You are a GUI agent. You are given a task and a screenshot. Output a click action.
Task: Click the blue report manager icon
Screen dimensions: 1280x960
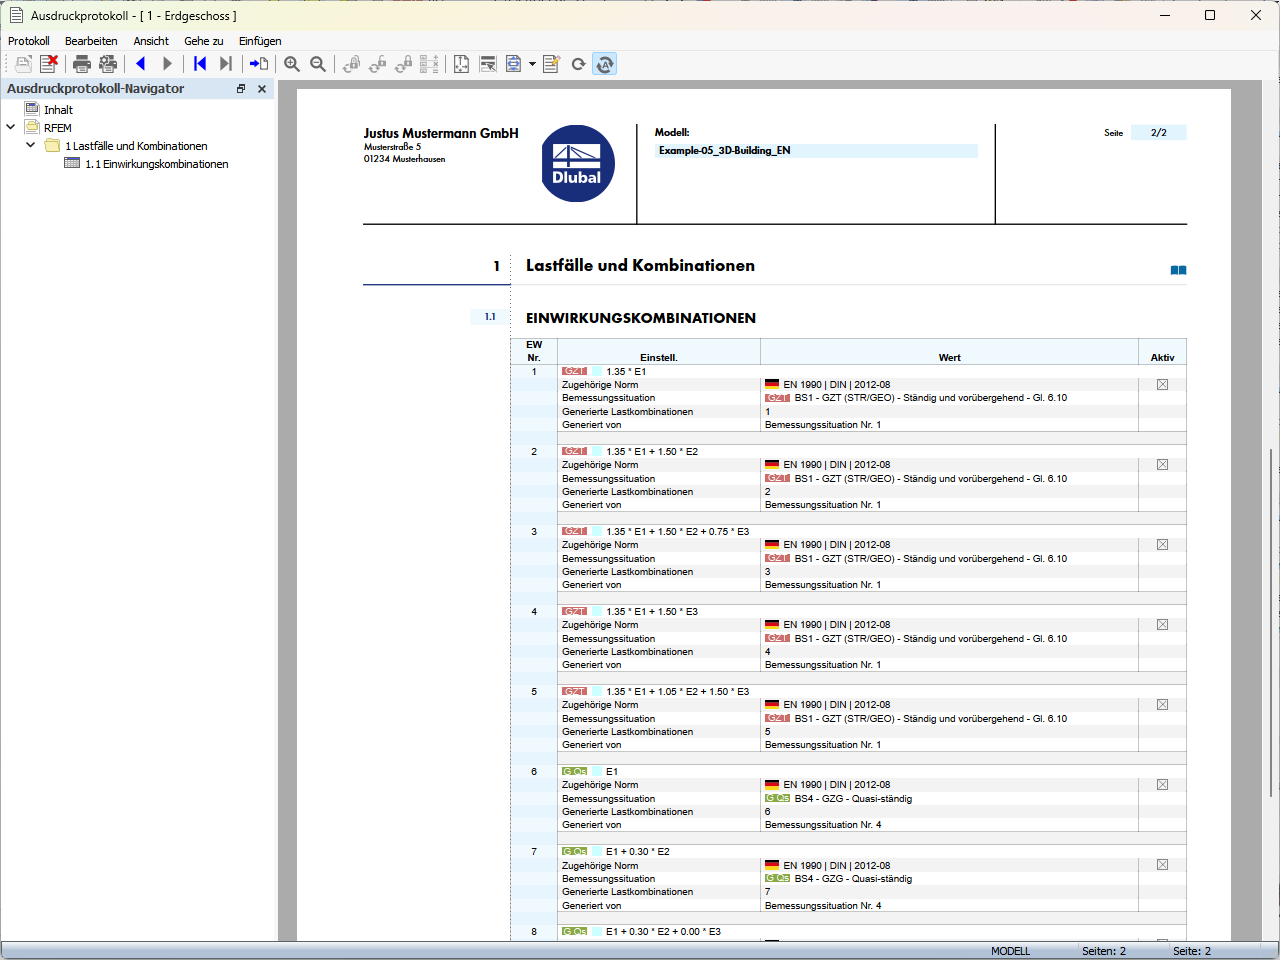coord(514,64)
